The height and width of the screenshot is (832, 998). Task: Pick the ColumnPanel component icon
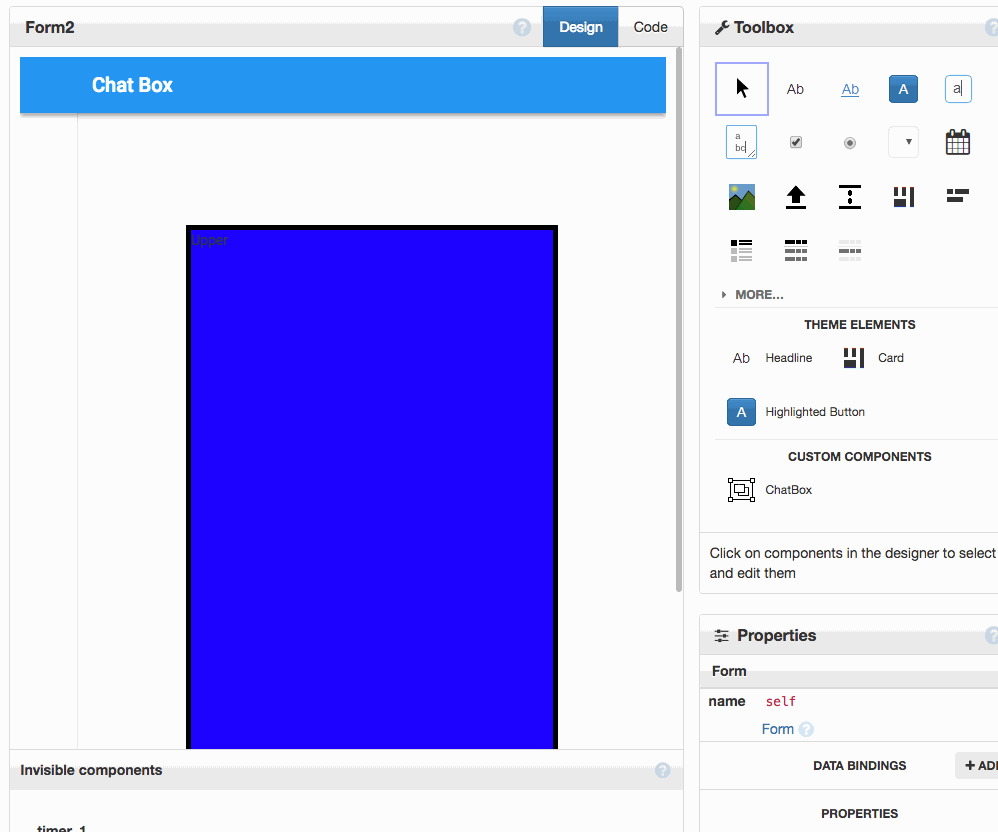pyautogui.click(x=904, y=197)
